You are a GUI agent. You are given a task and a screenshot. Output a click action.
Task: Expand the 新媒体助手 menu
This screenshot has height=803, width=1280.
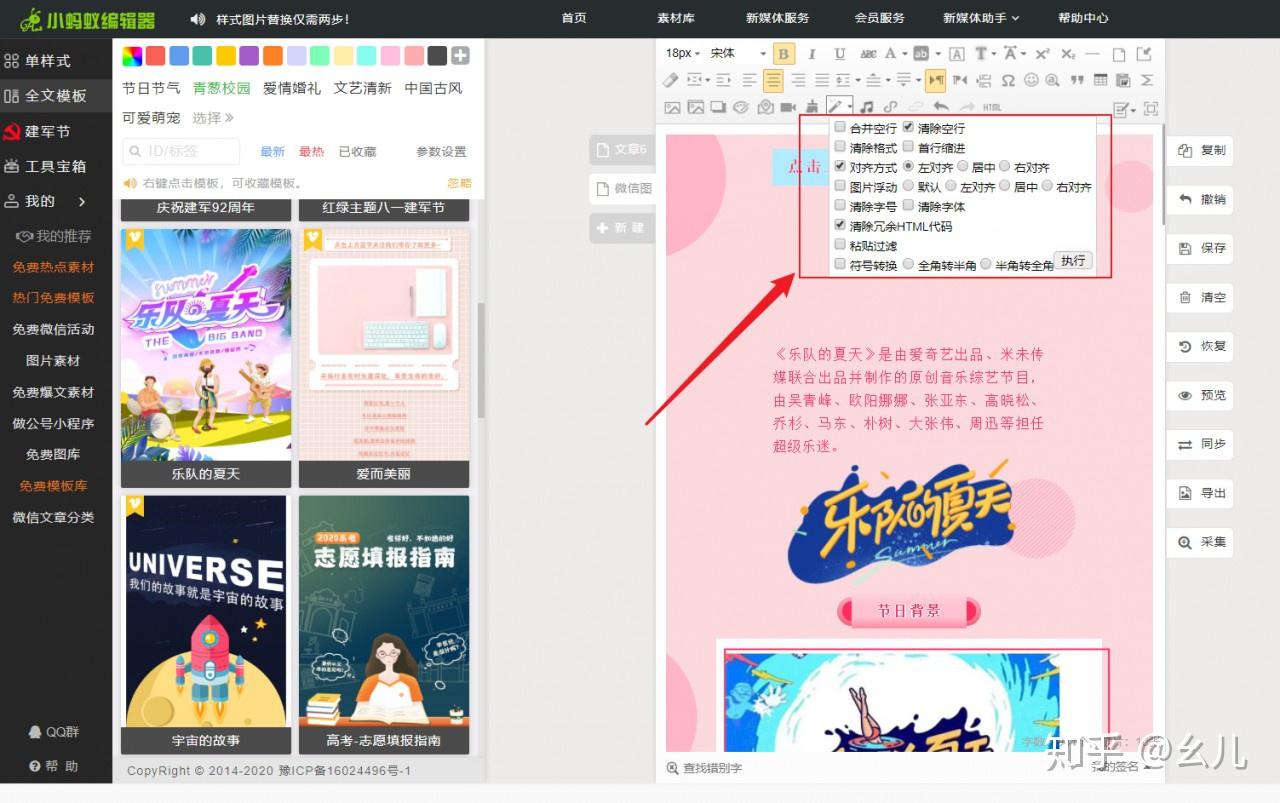pyautogui.click(x=981, y=18)
